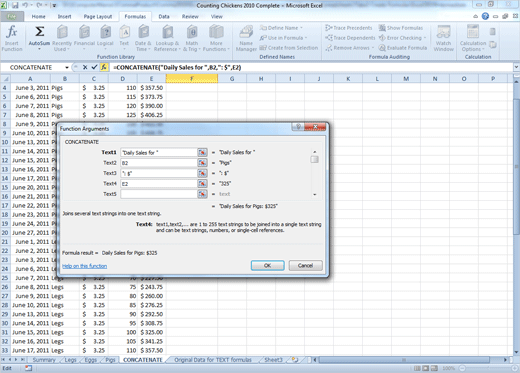The image size is (520, 373).
Task: Click into the Text4 field containing E2
Action: [159, 184]
